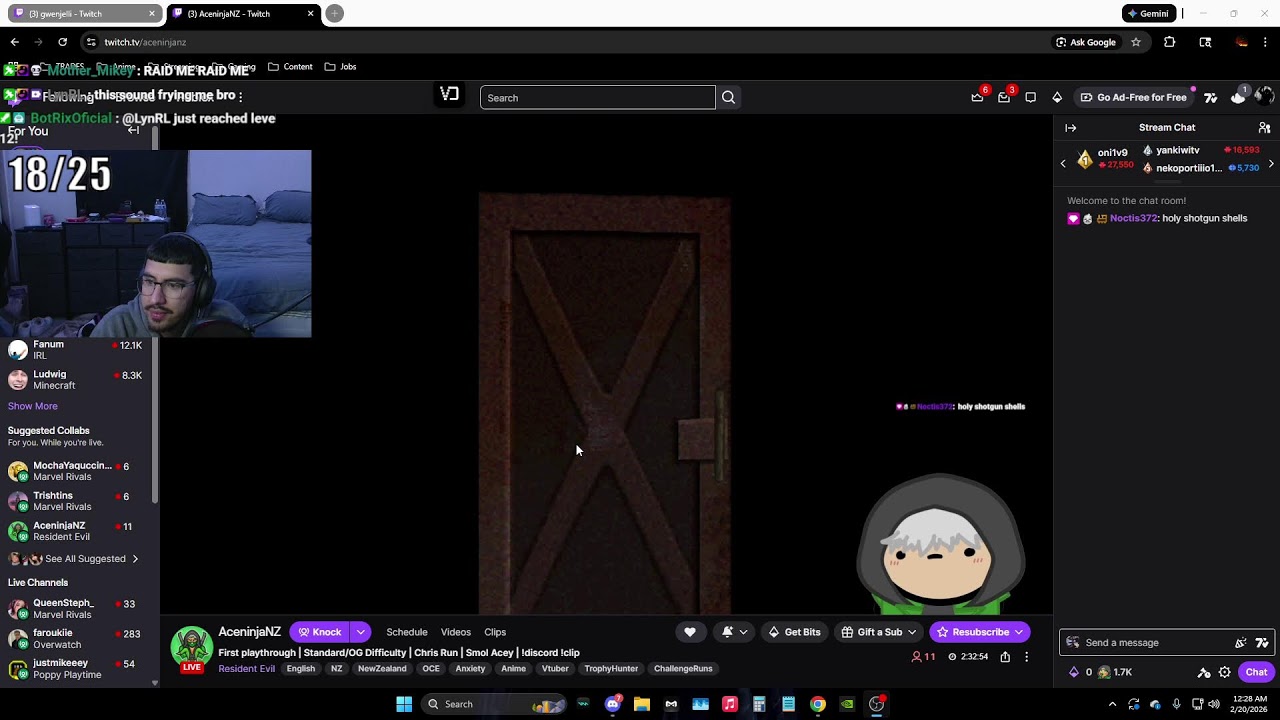Image resolution: width=1280 pixels, height=720 pixels.
Task: Open Gemini in Chrome title bar
Action: click(1148, 14)
